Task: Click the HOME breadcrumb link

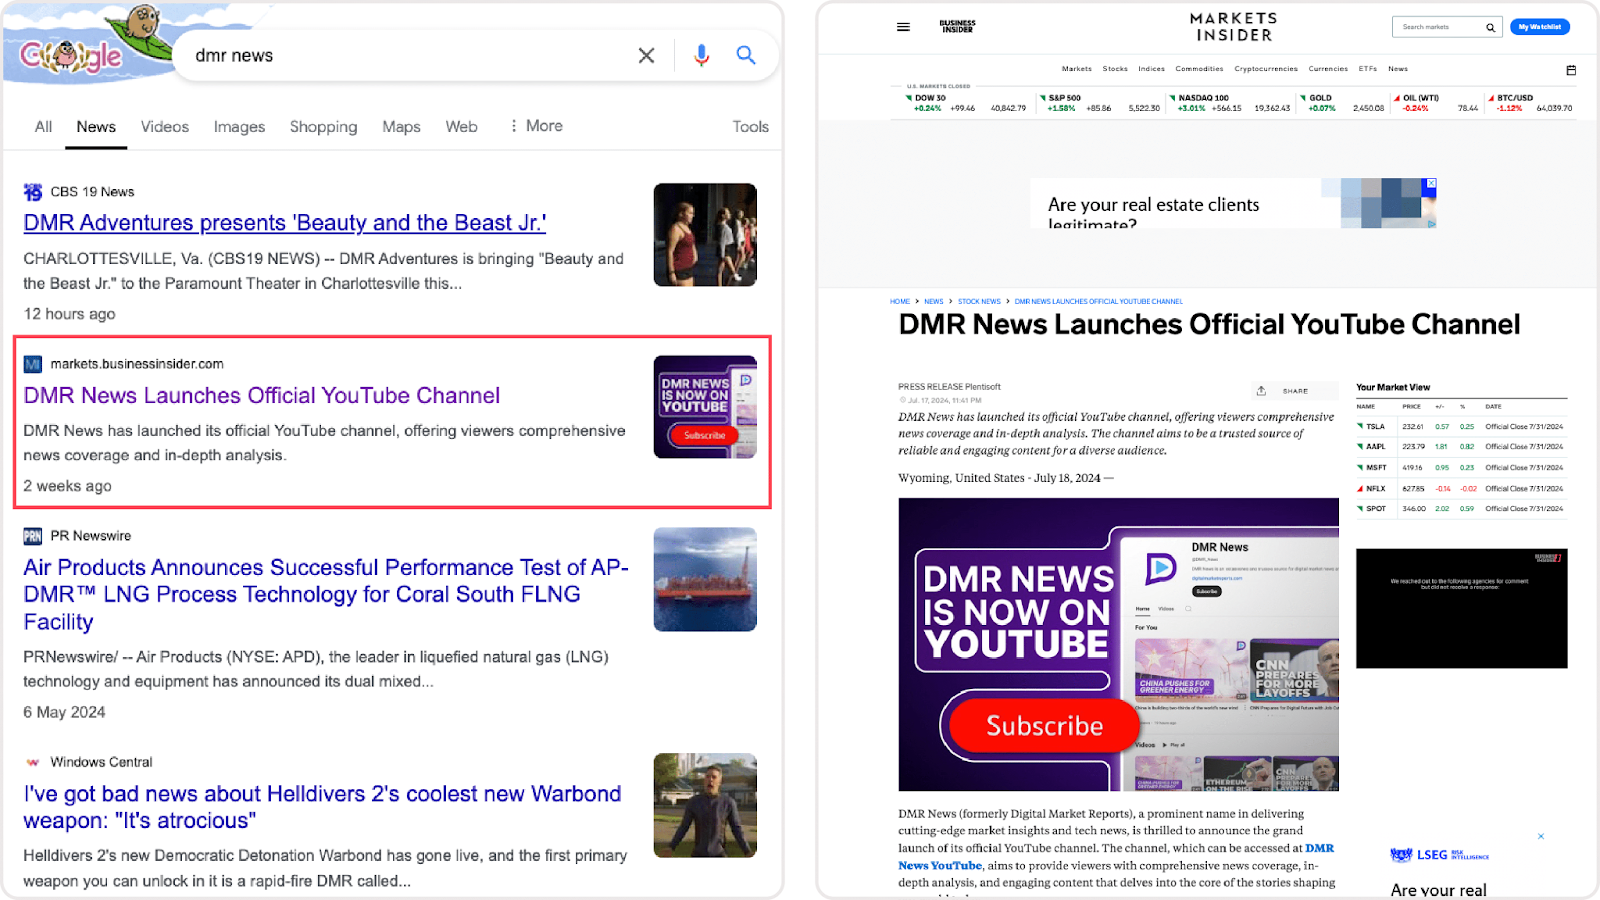Action: click(900, 301)
